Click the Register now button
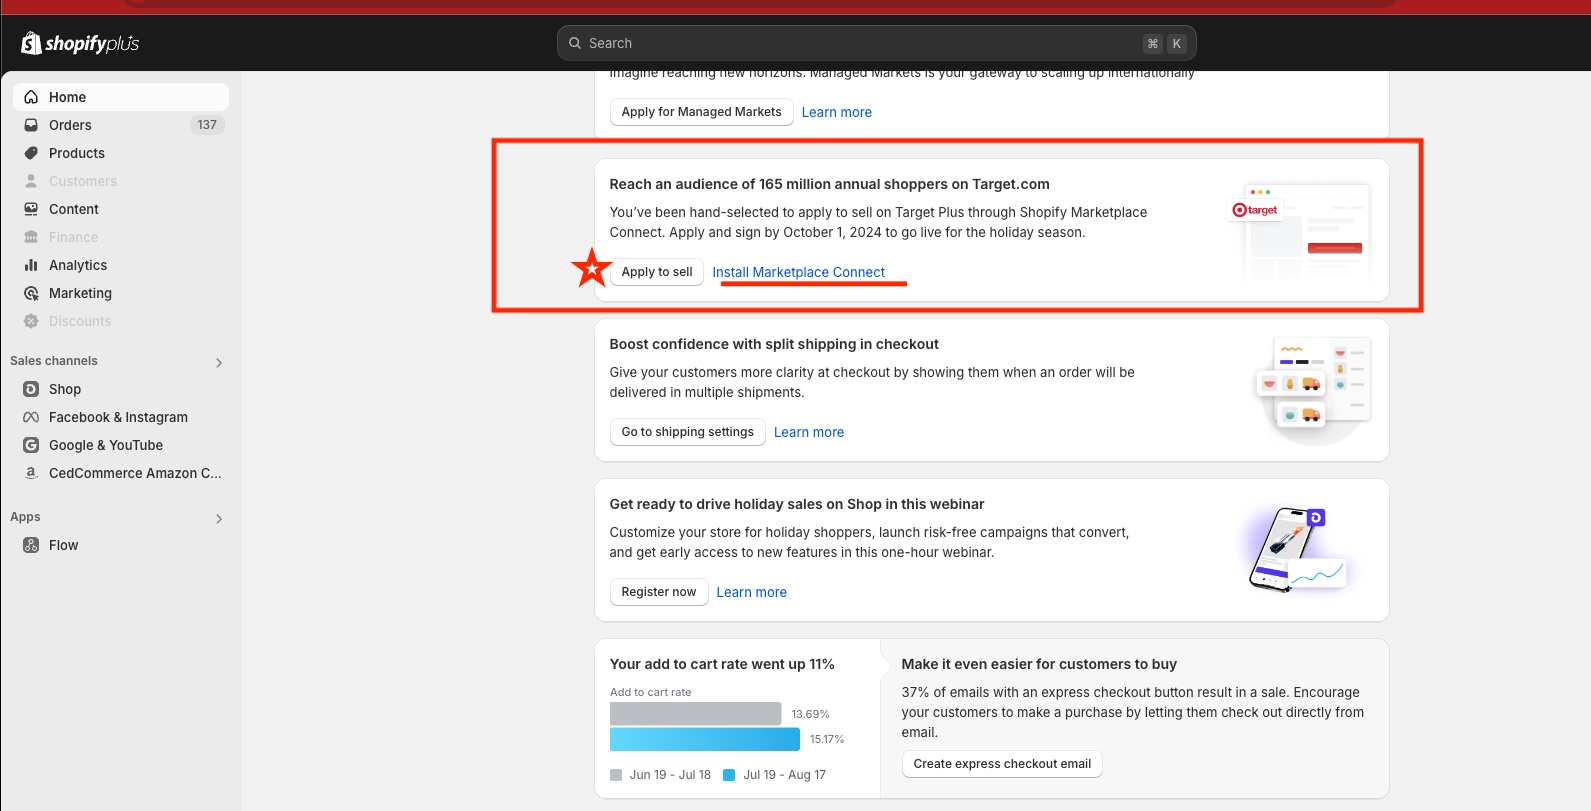The width and height of the screenshot is (1591, 811). click(659, 592)
